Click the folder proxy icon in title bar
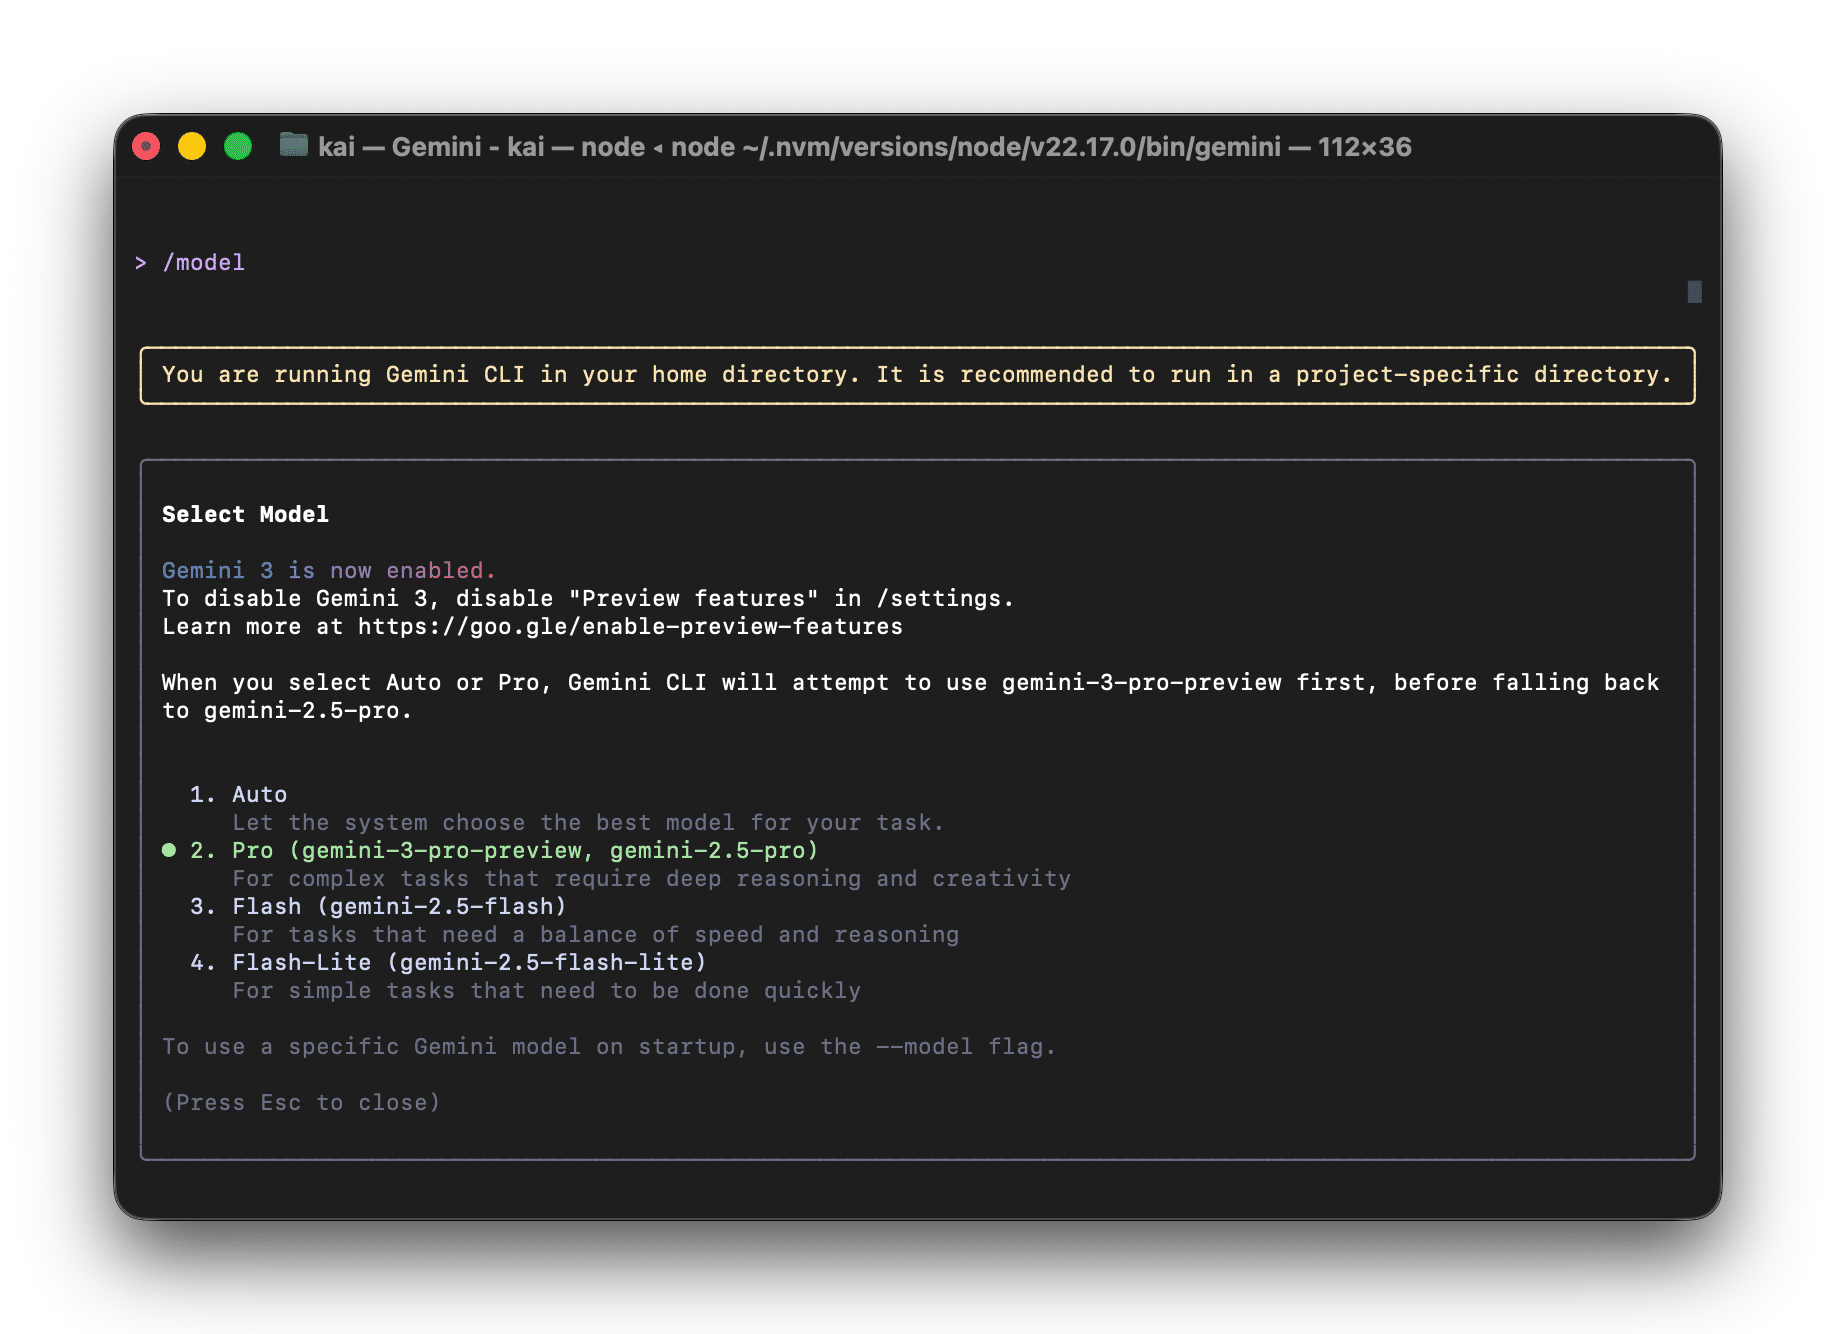 (293, 146)
